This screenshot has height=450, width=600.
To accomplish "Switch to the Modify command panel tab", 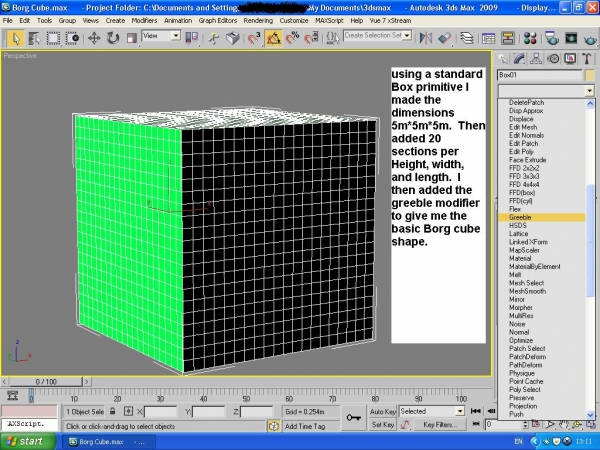I will [x=519, y=59].
